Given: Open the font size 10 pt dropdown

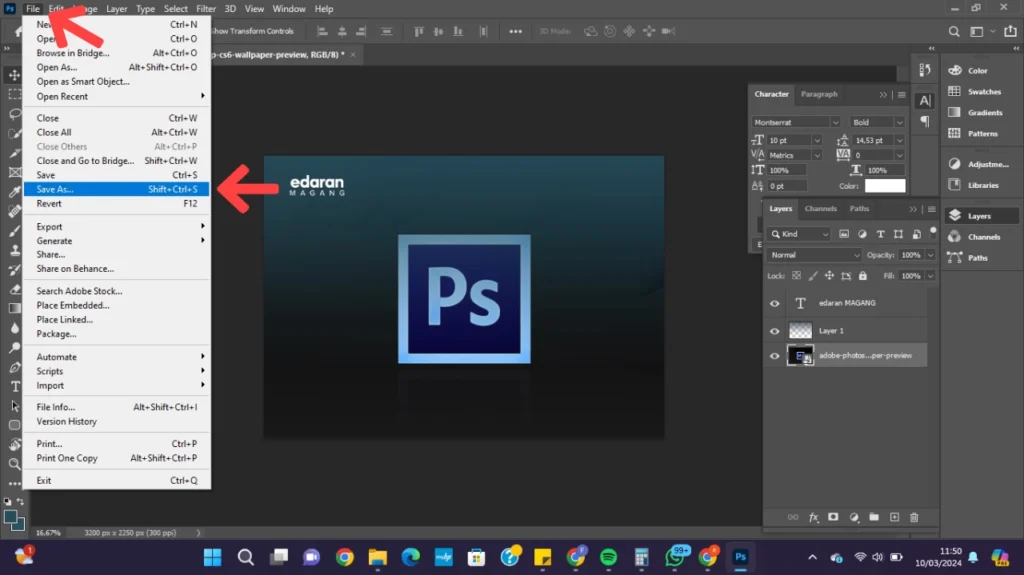Looking at the screenshot, I should 816,140.
